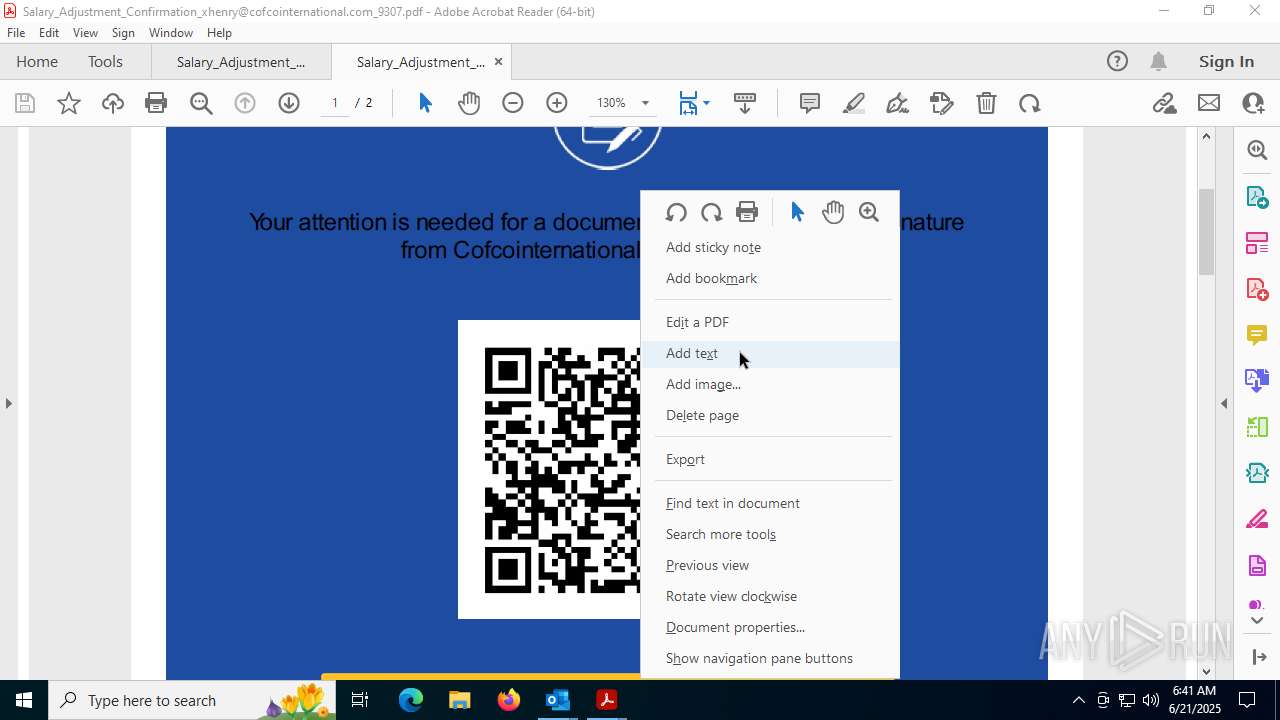Switch to the Tools tab
This screenshot has height=720, width=1280.
105,61
